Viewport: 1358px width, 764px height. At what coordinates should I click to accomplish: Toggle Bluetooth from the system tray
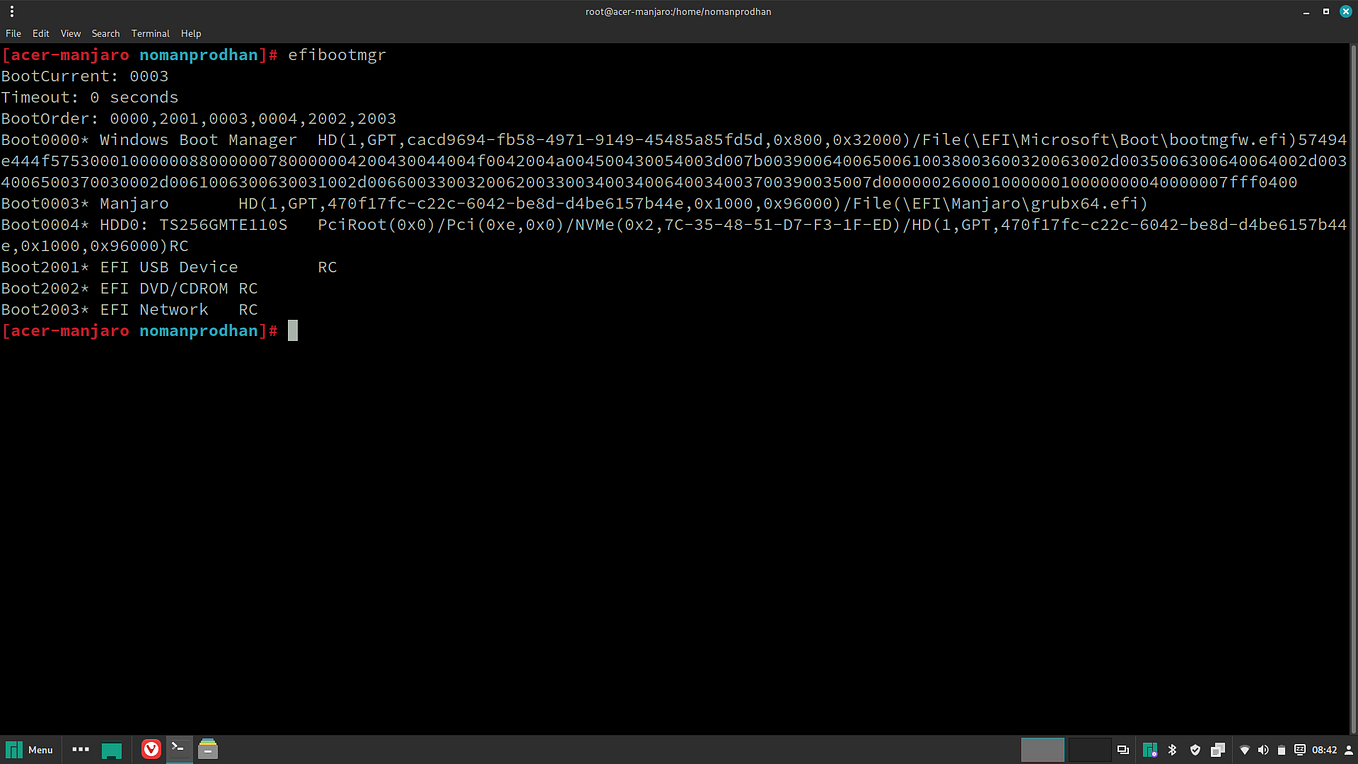coord(1171,749)
